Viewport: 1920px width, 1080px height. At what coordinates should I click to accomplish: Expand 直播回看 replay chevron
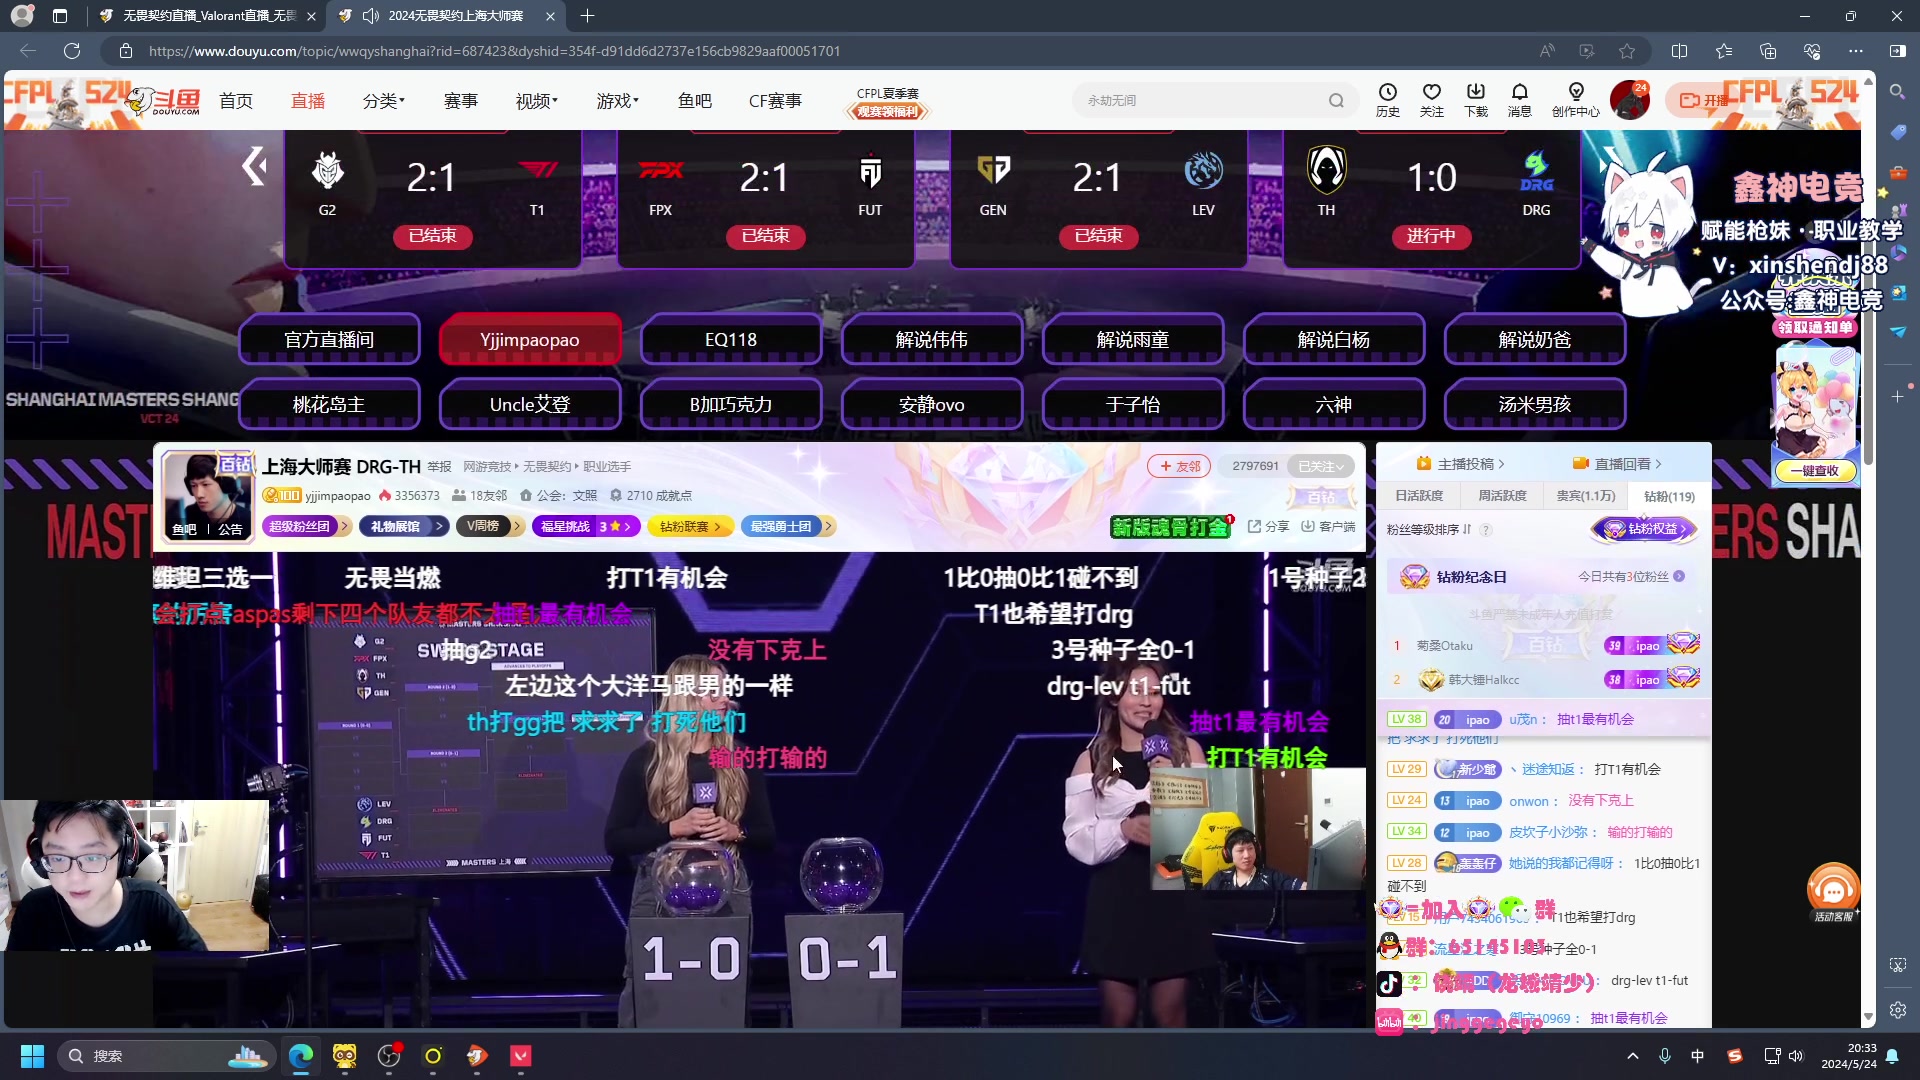click(1658, 464)
